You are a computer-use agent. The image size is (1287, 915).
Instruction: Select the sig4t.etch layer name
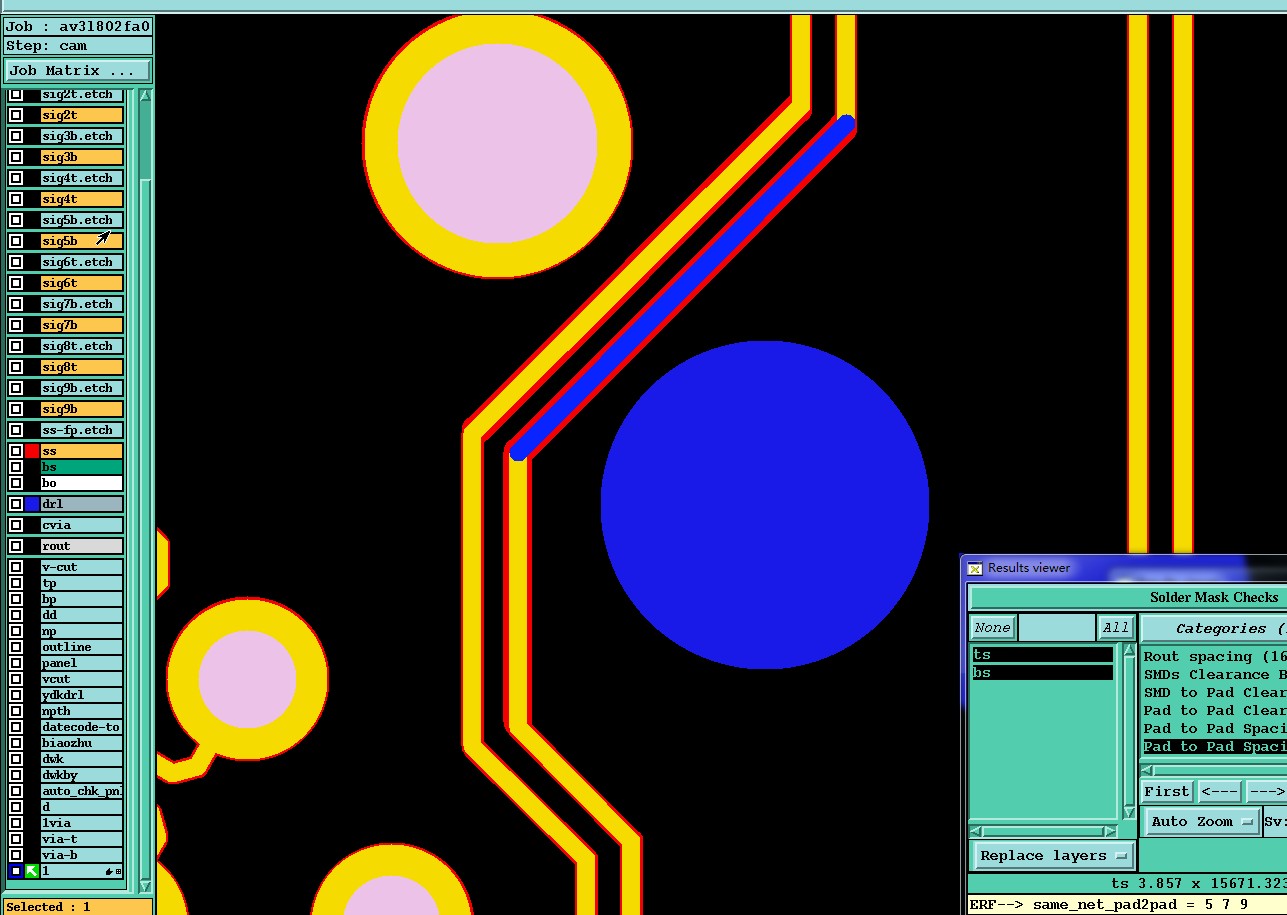tap(82, 178)
